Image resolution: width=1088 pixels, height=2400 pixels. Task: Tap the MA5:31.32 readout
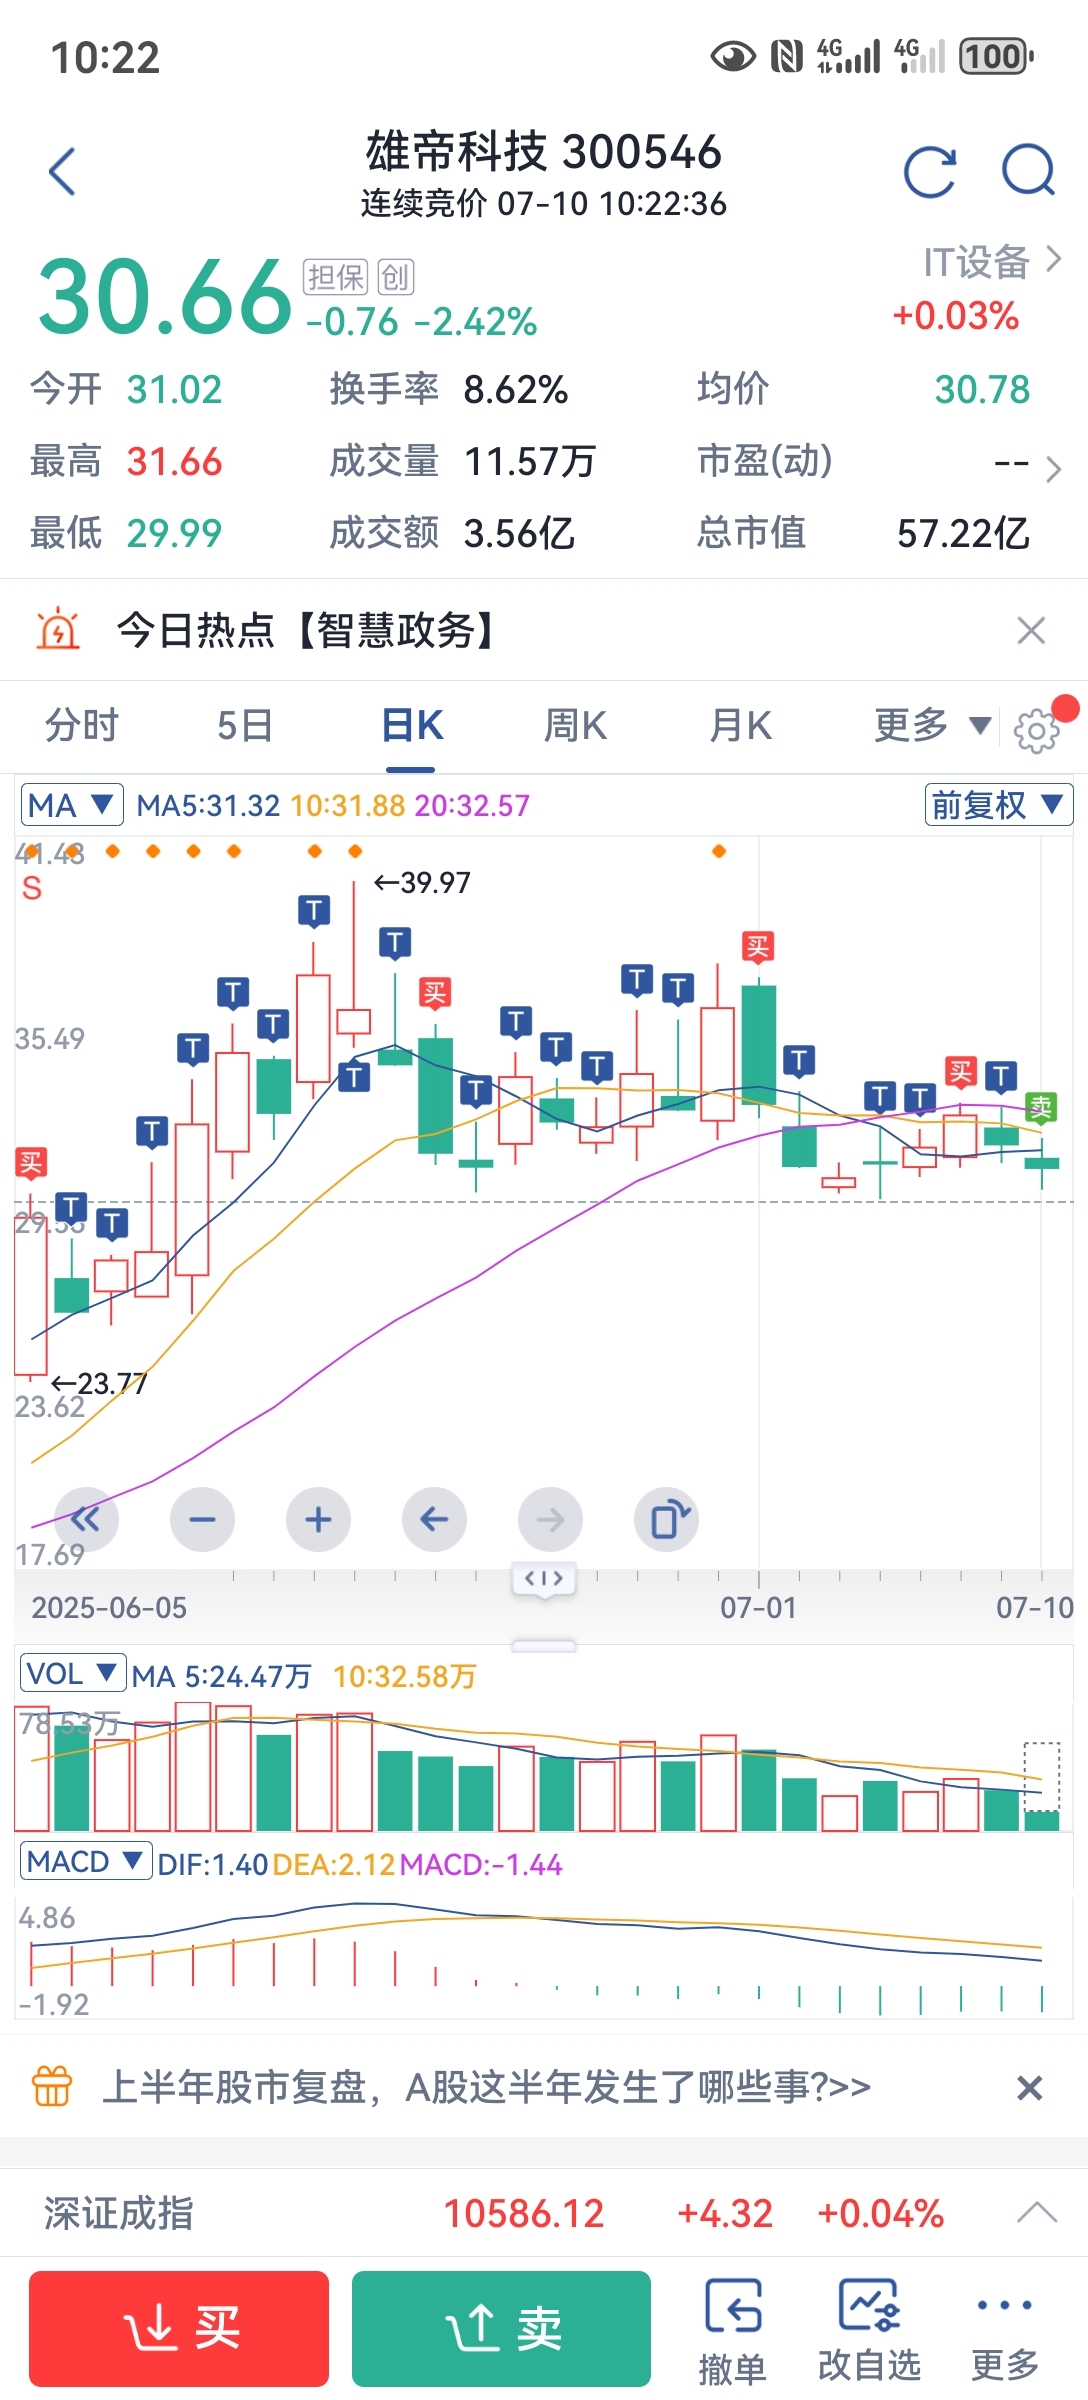click(x=208, y=806)
